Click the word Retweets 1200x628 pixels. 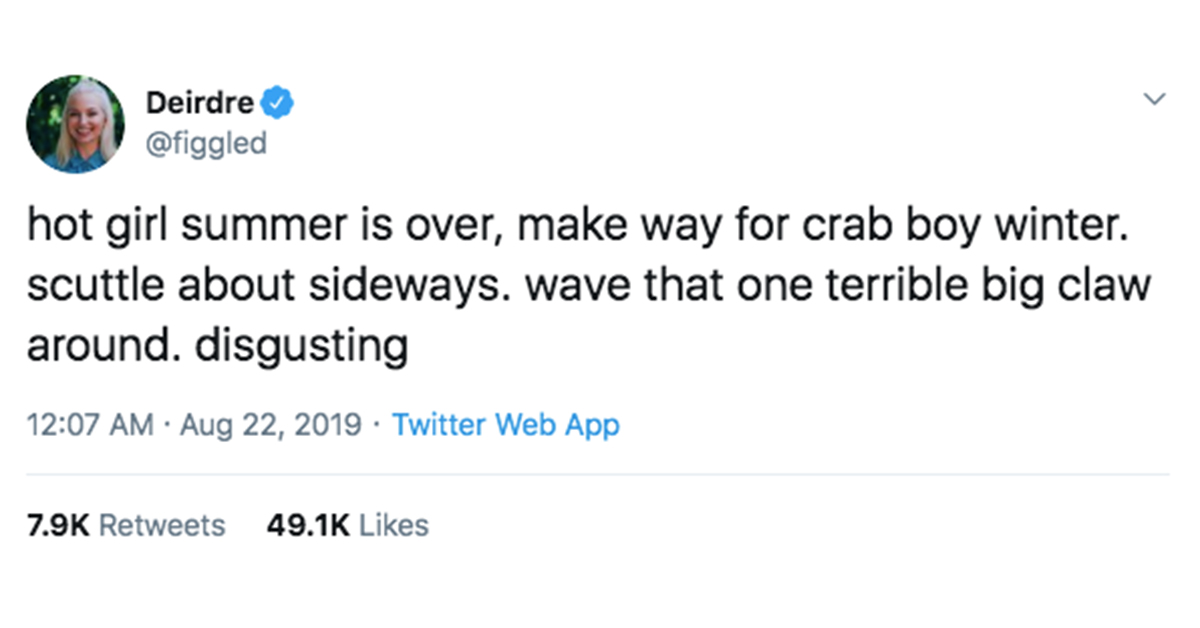pyautogui.click(x=163, y=525)
